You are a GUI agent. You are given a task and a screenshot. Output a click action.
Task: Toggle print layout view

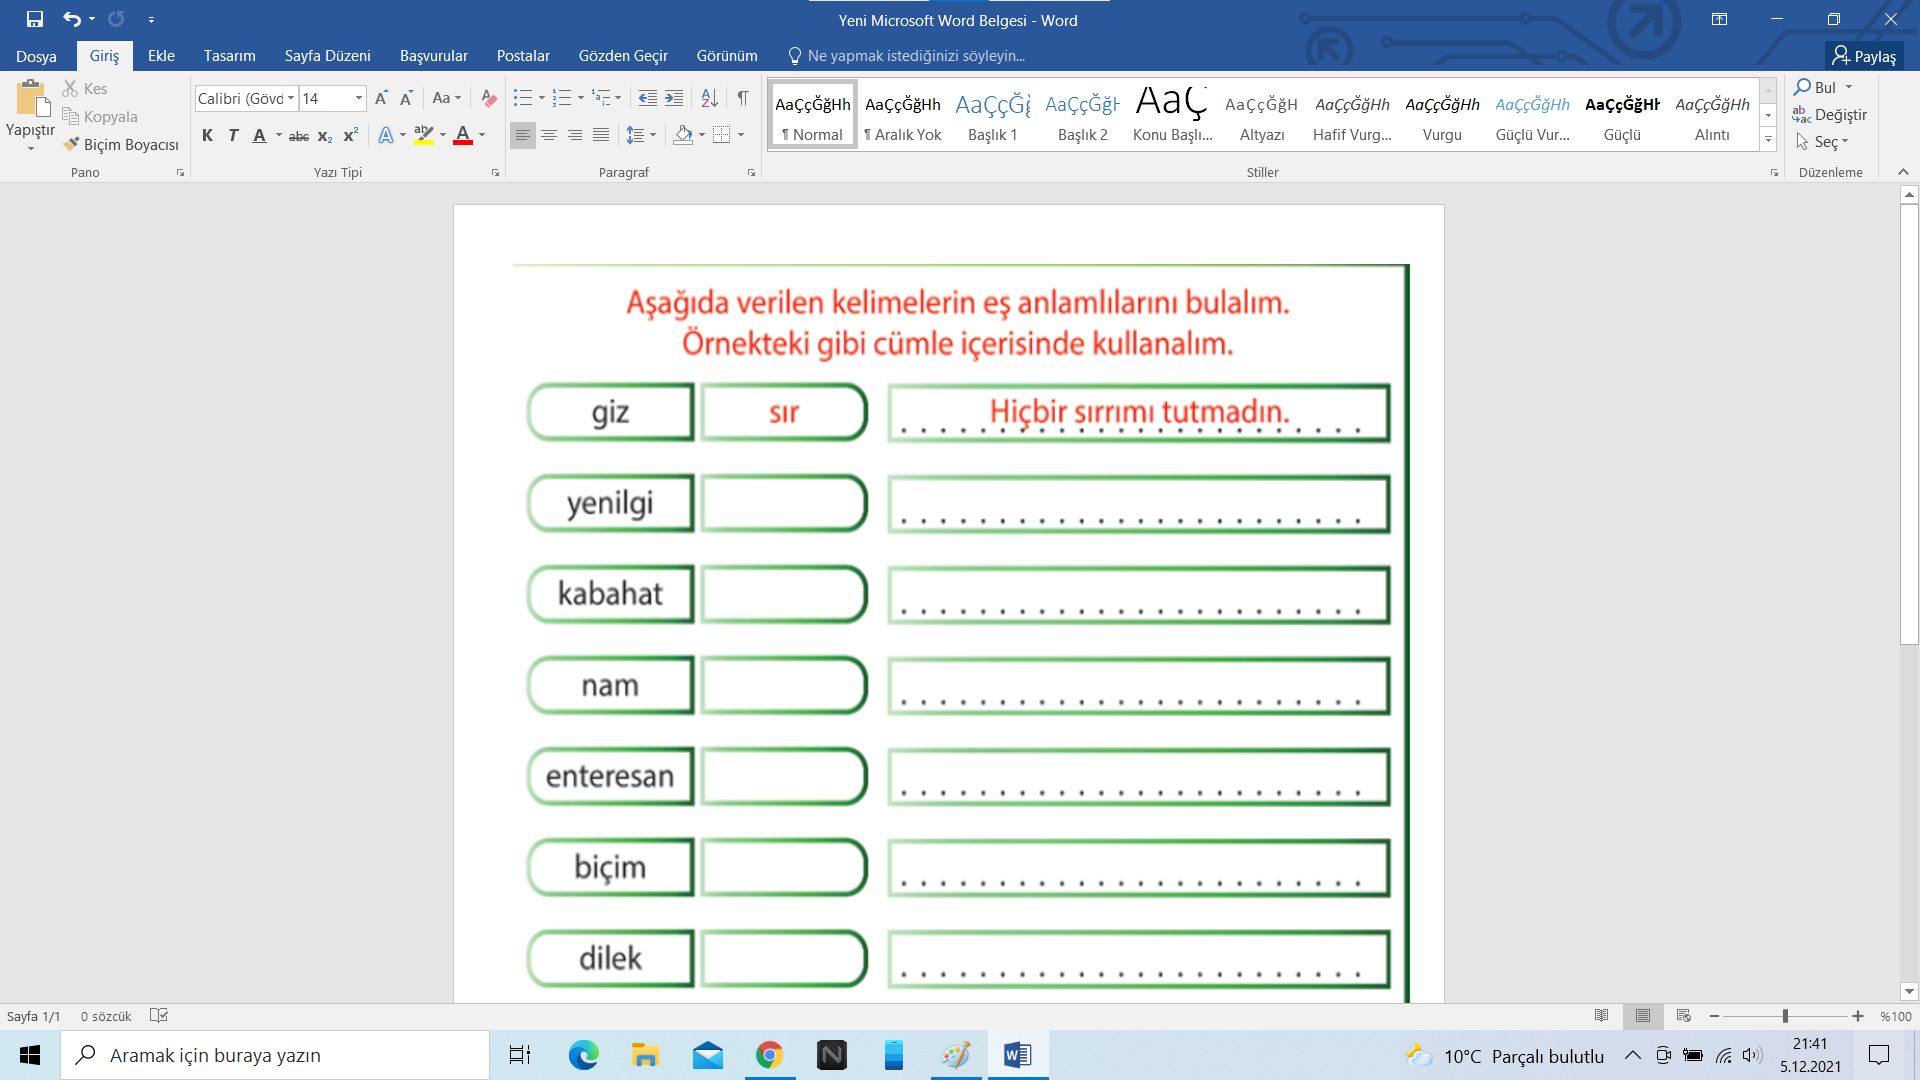(x=1643, y=1016)
